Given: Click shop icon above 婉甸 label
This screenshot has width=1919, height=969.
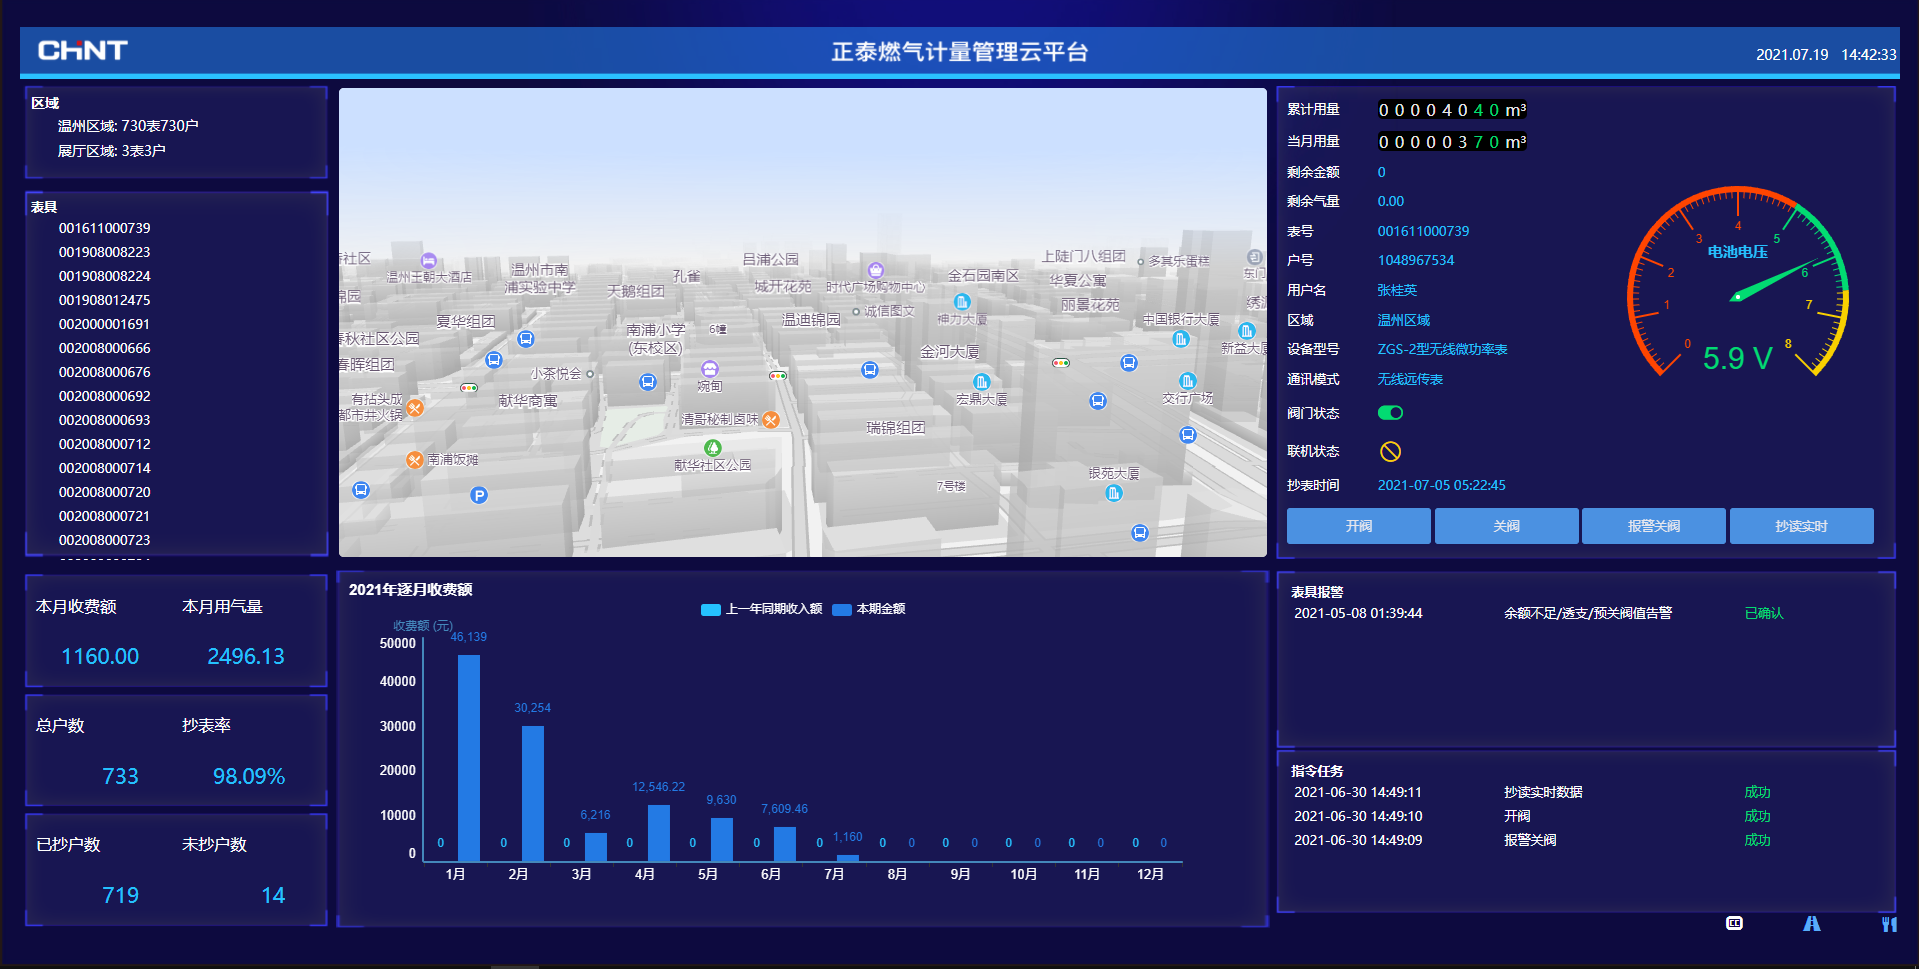Looking at the screenshot, I should coord(710,369).
